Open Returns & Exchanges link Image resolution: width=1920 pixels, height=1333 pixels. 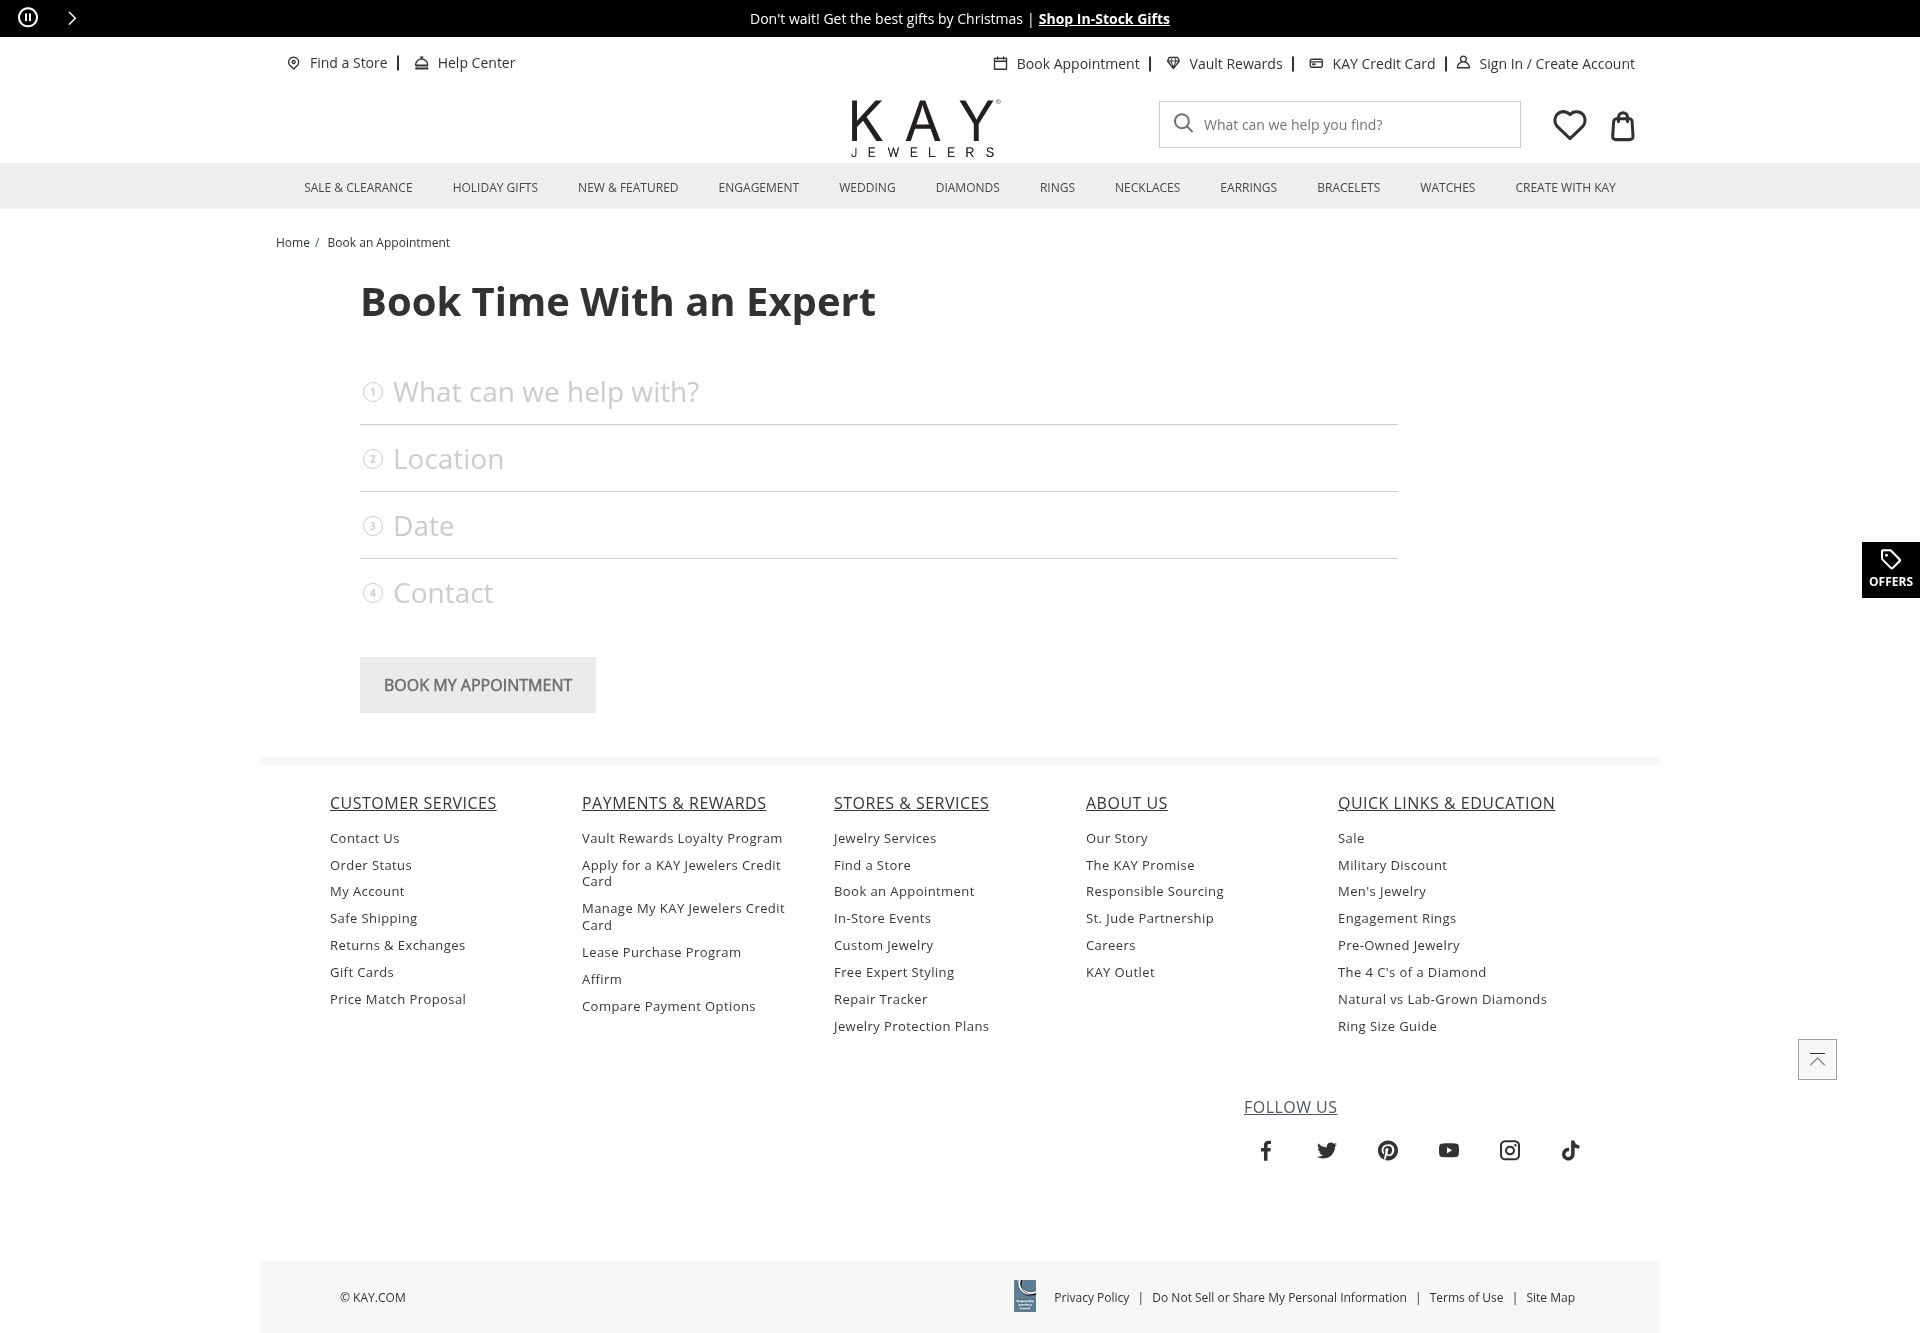pyautogui.click(x=398, y=945)
